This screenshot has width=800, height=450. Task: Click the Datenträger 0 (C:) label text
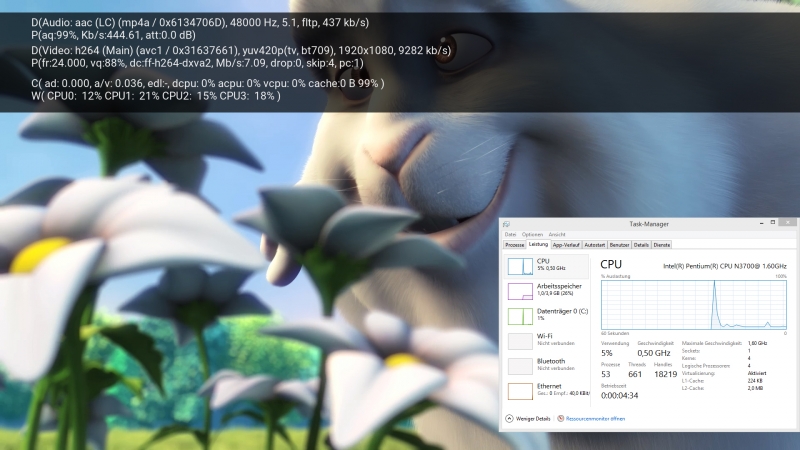tap(562, 311)
